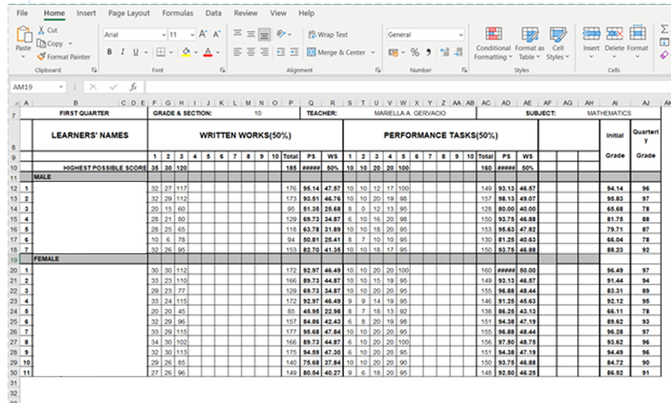Open Font group dialog launcher
Image resolution: width=671 pixels, height=403 pixels.
pyautogui.click(x=223, y=70)
